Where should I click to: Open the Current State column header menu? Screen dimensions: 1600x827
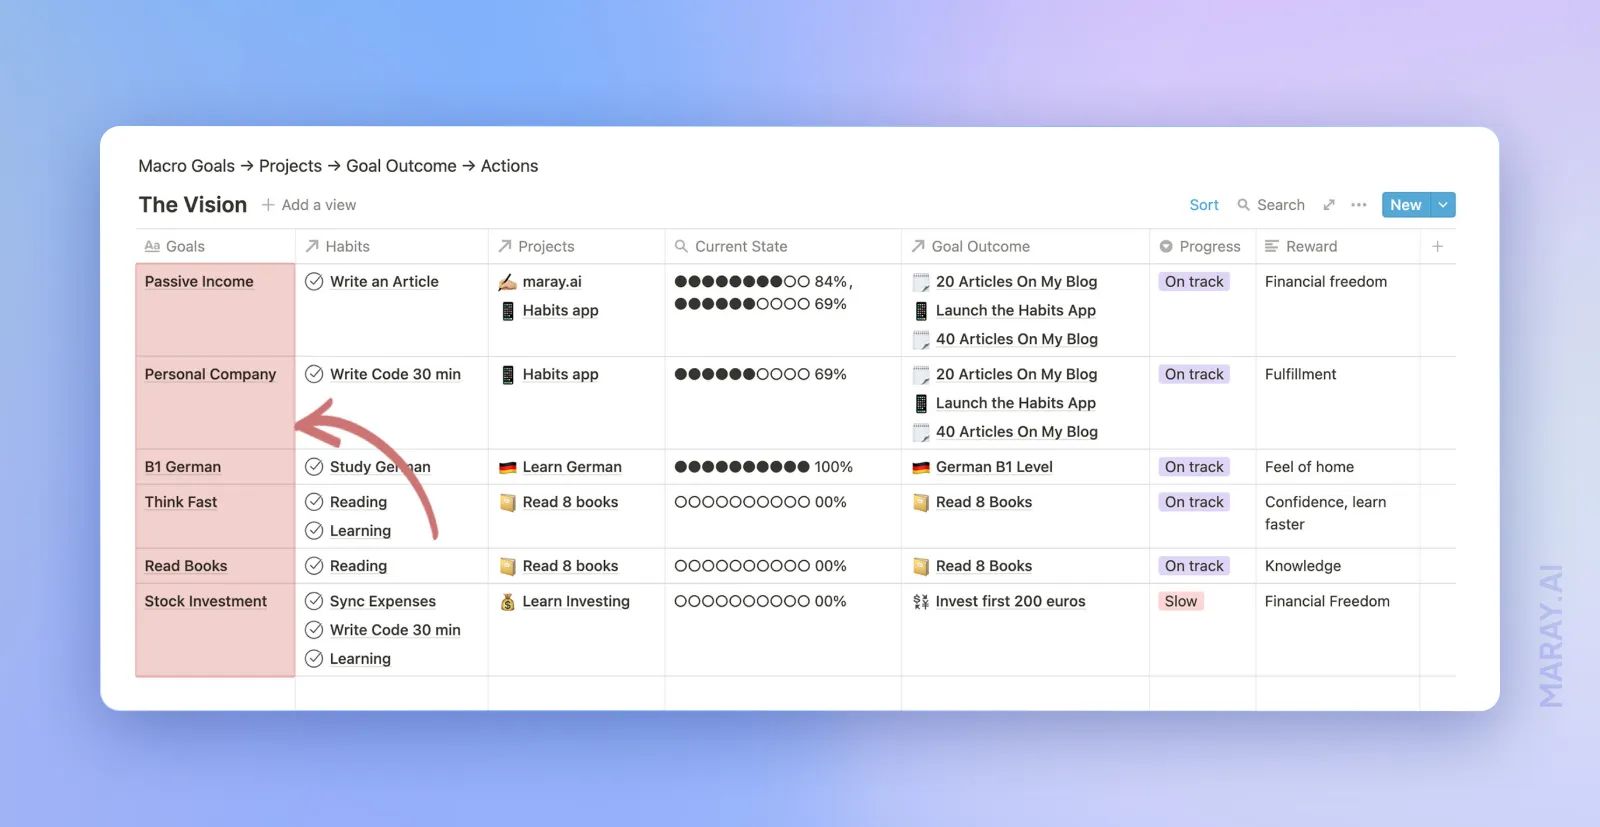click(783, 246)
